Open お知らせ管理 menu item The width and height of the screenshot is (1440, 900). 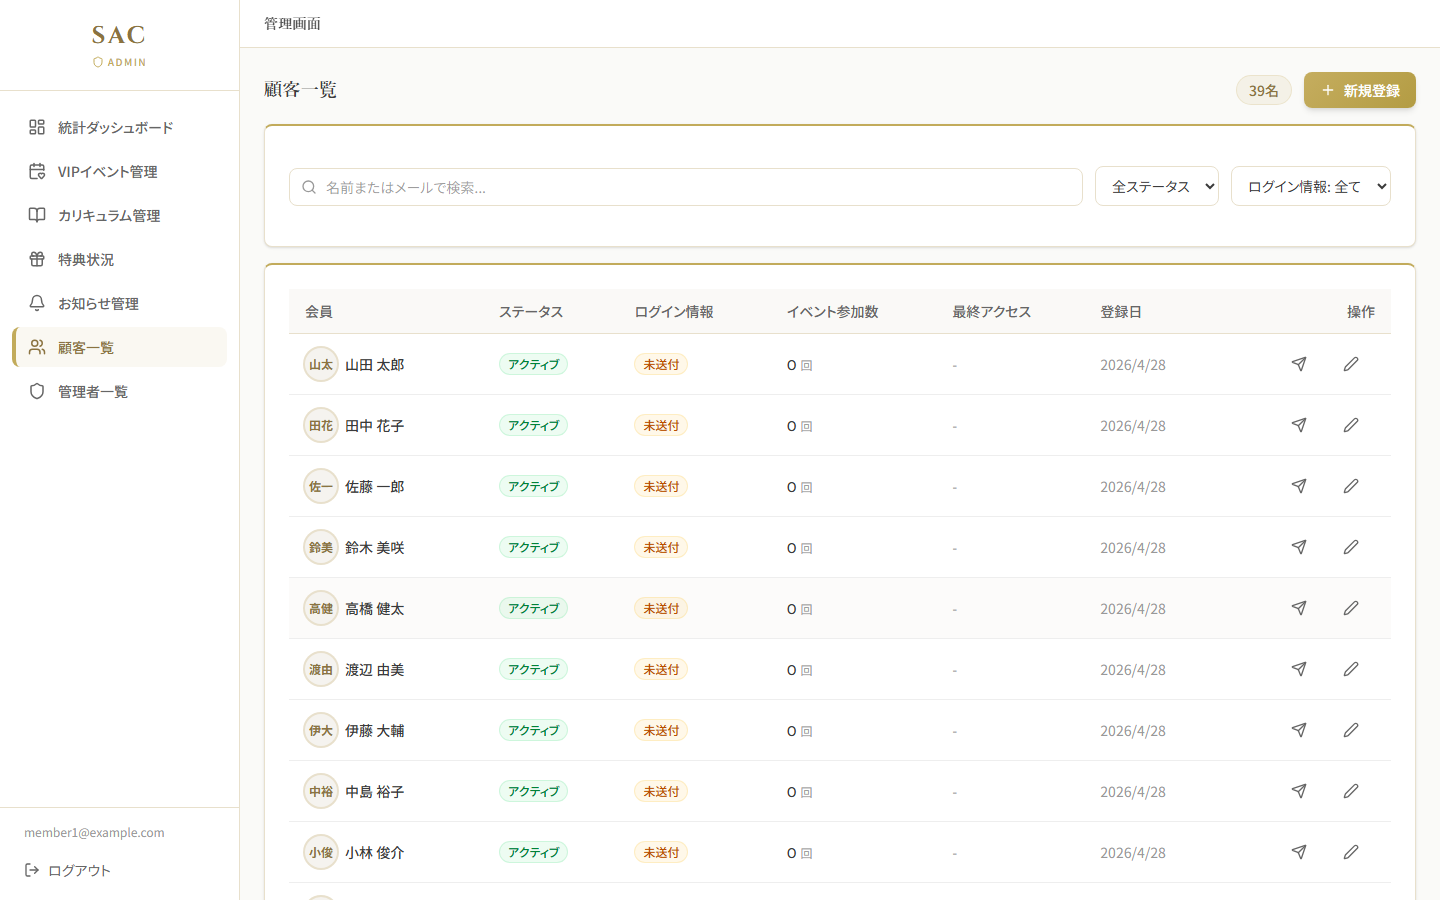click(x=119, y=303)
